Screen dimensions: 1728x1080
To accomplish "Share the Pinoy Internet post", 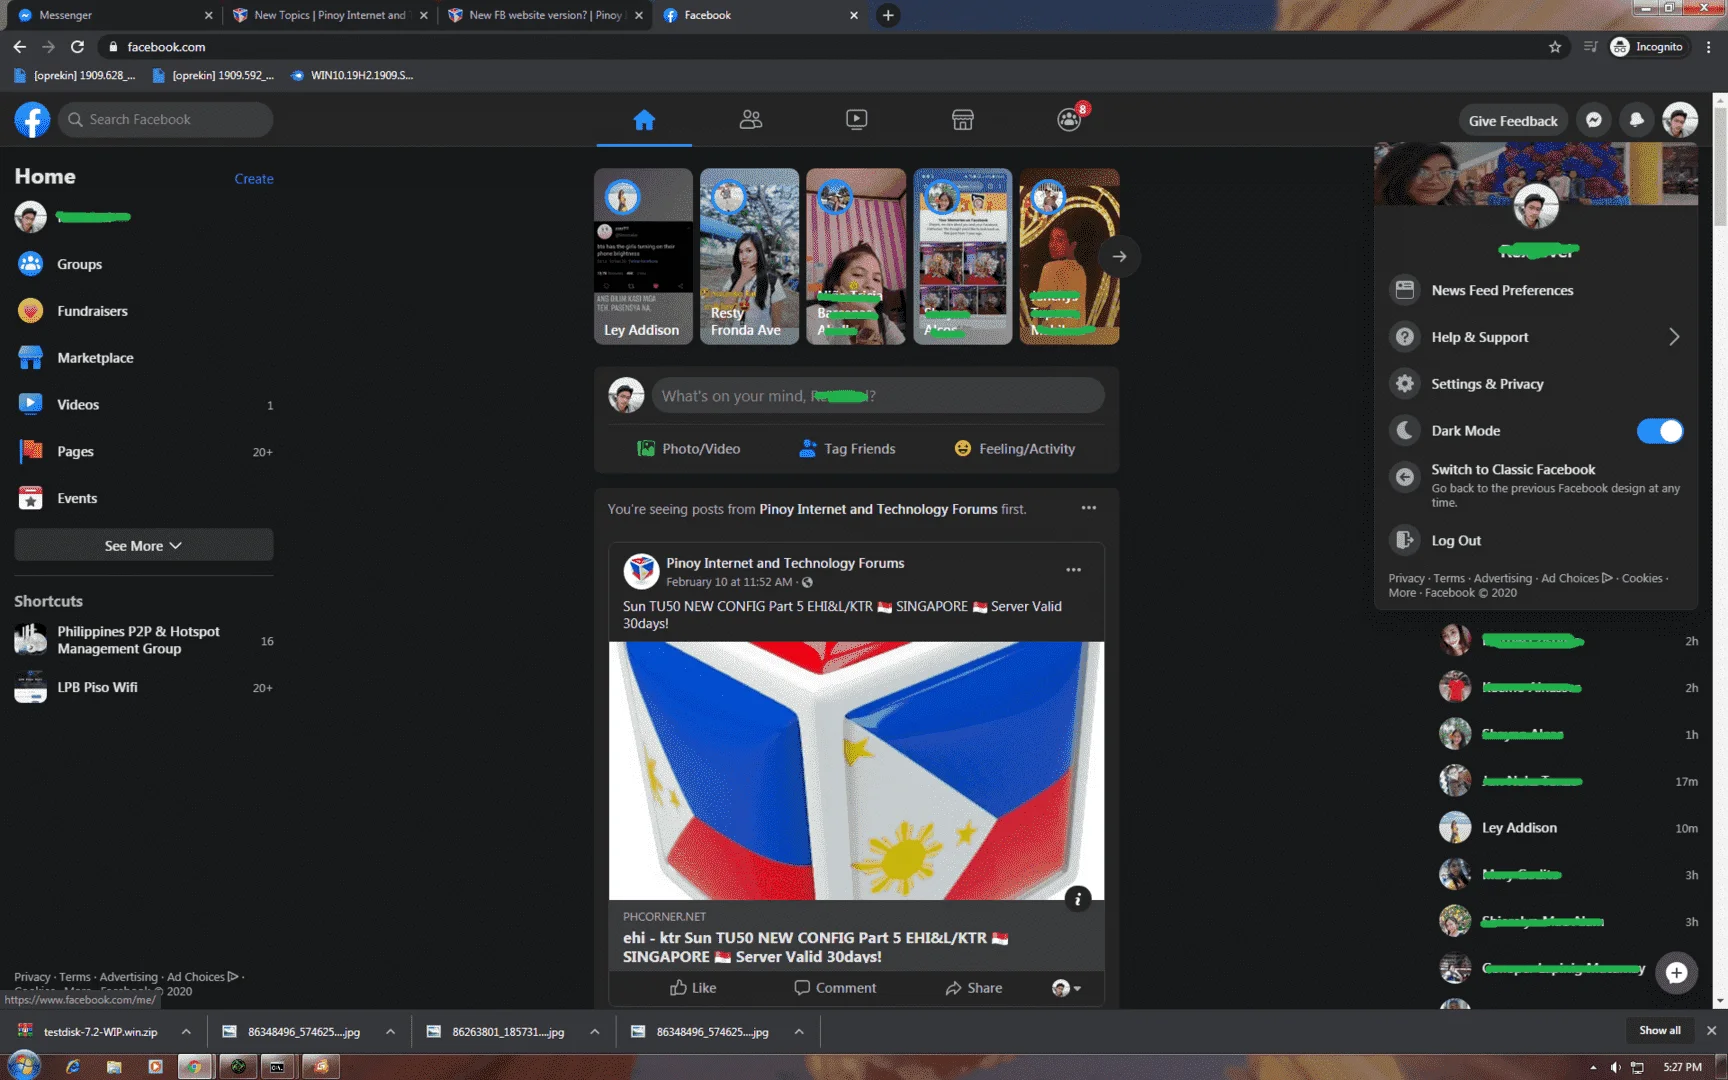I will [x=973, y=988].
